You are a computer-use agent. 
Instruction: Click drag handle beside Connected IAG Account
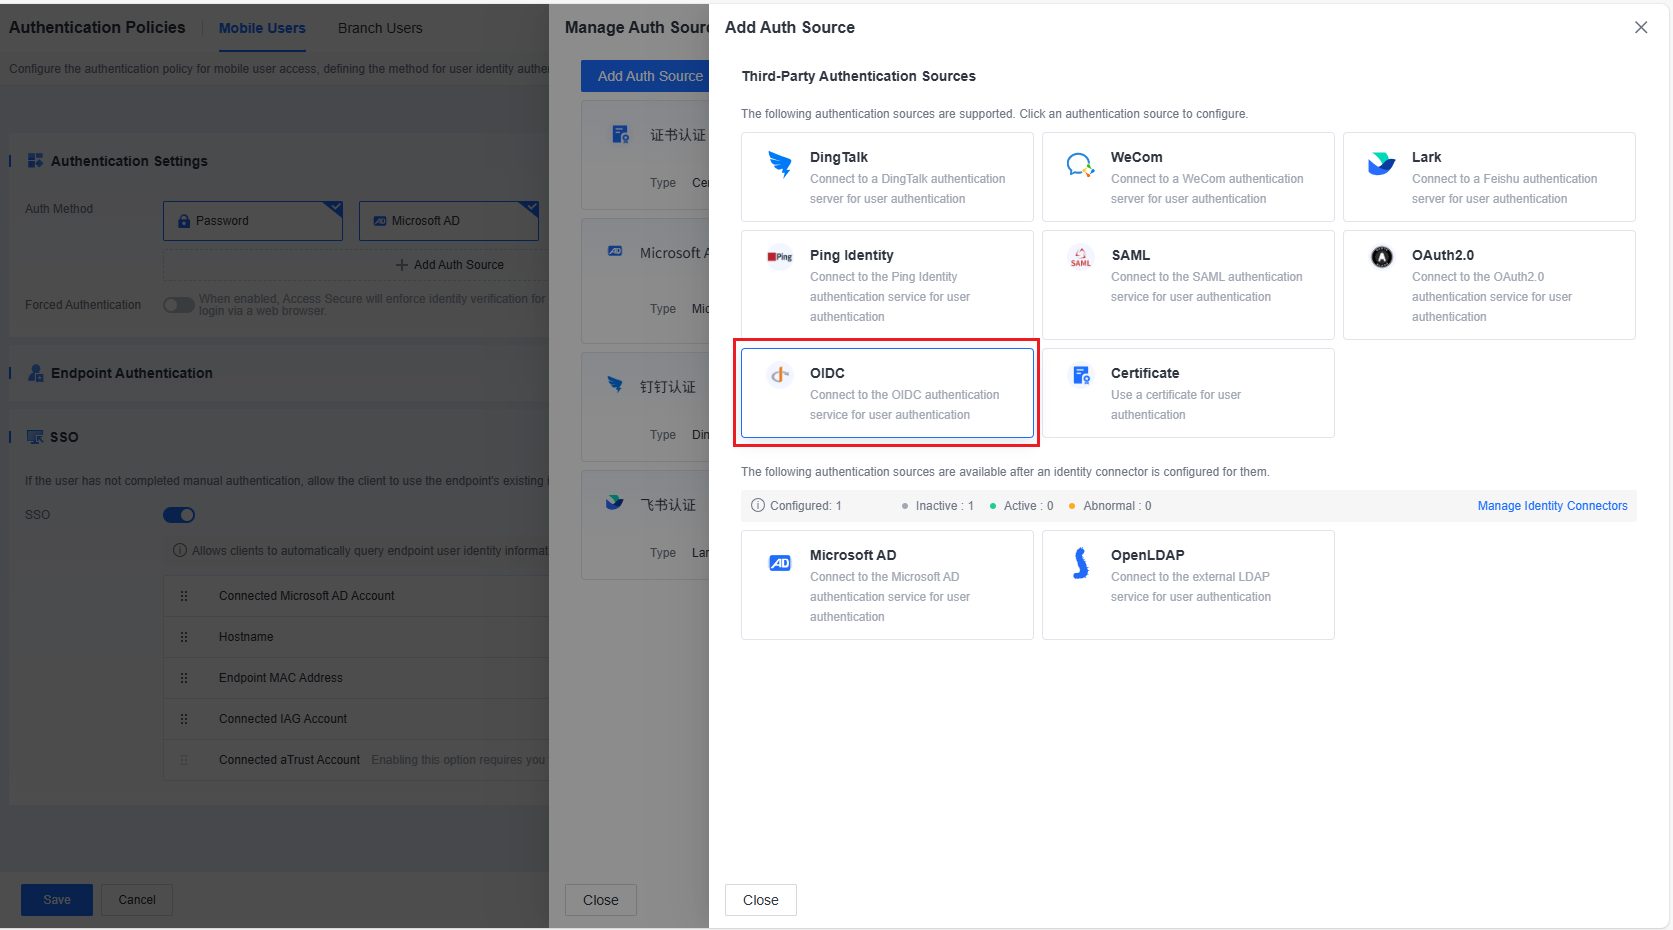tap(184, 719)
